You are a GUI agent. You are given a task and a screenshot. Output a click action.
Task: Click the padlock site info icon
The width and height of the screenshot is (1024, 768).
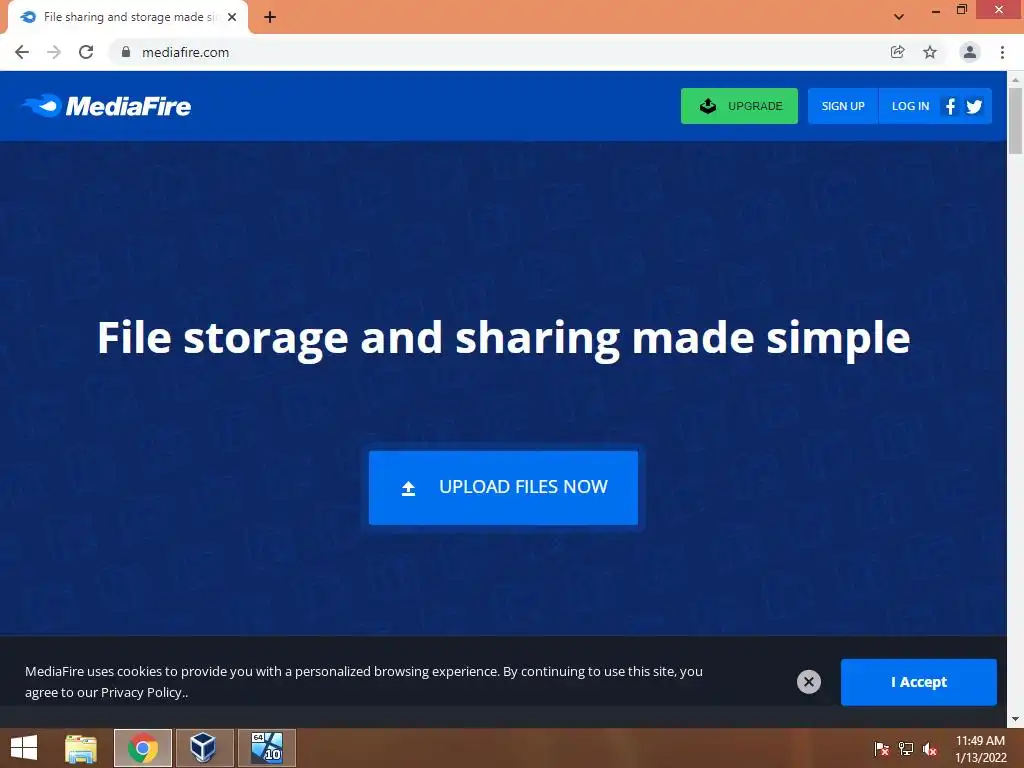click(x=126, y=52)
